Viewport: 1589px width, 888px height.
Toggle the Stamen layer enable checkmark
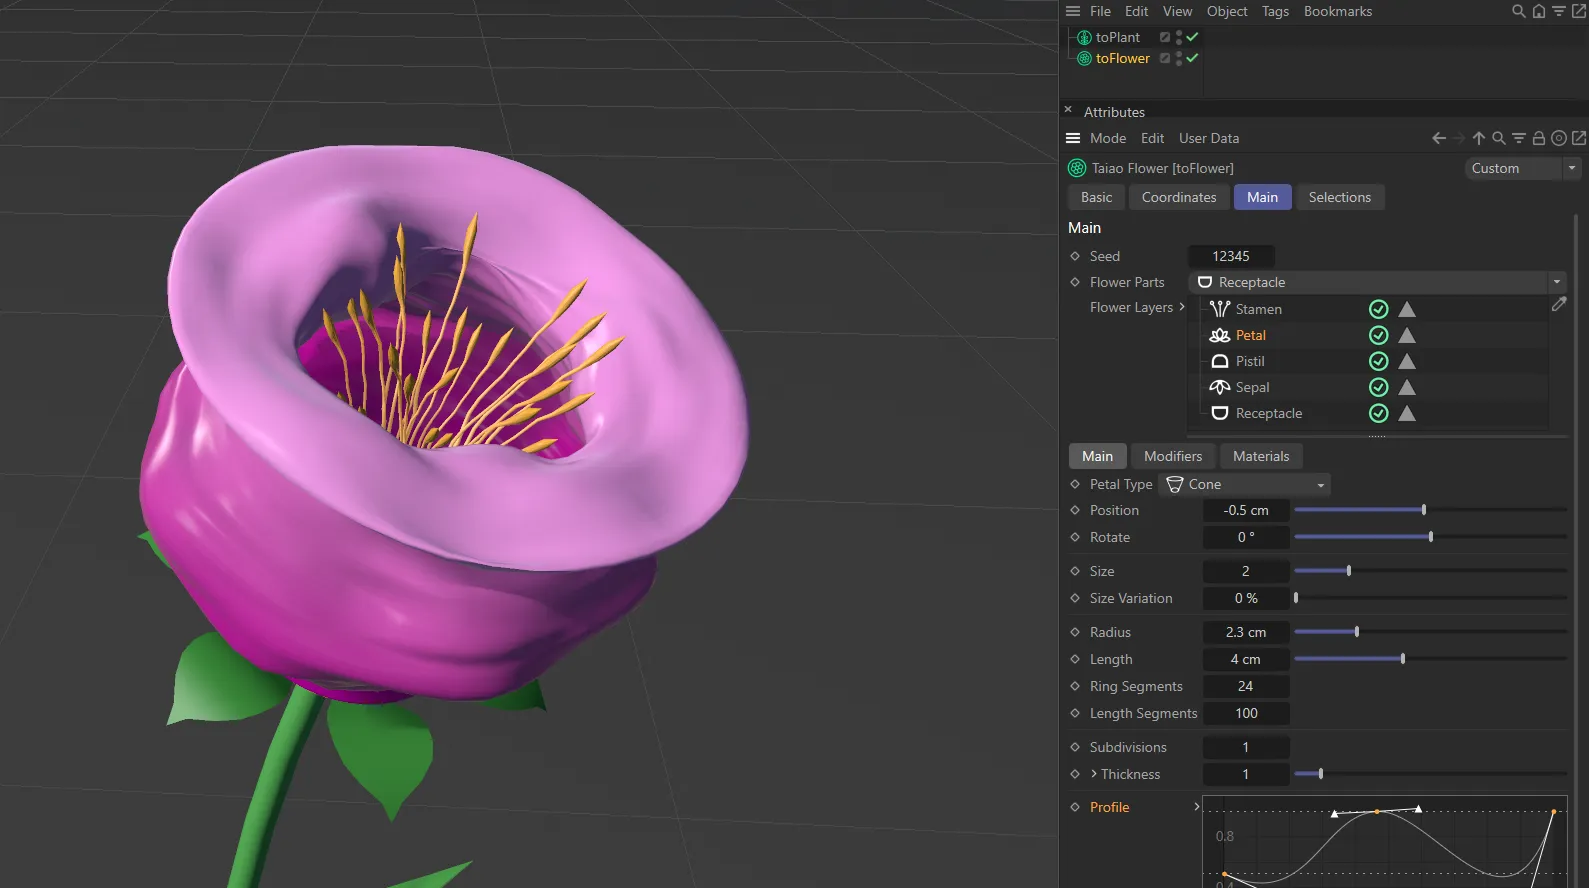(1378, 309)
